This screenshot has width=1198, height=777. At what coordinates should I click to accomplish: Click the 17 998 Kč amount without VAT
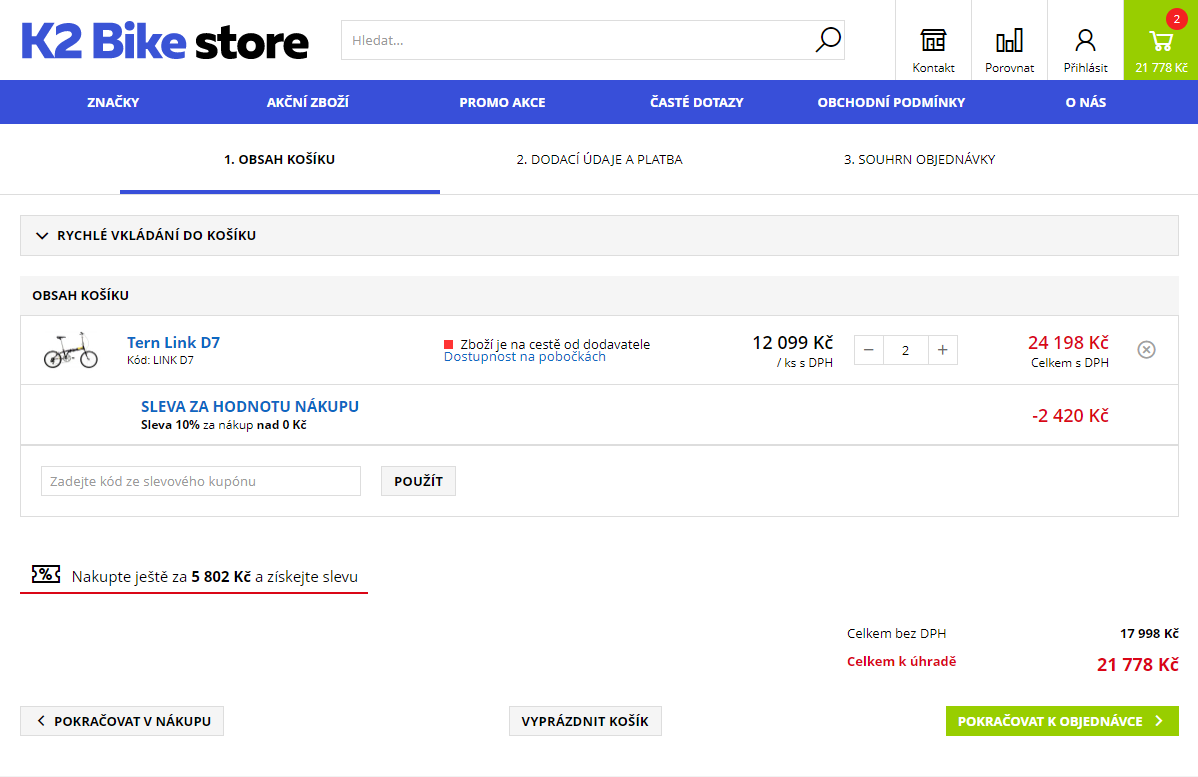(x=1149, y=633)
